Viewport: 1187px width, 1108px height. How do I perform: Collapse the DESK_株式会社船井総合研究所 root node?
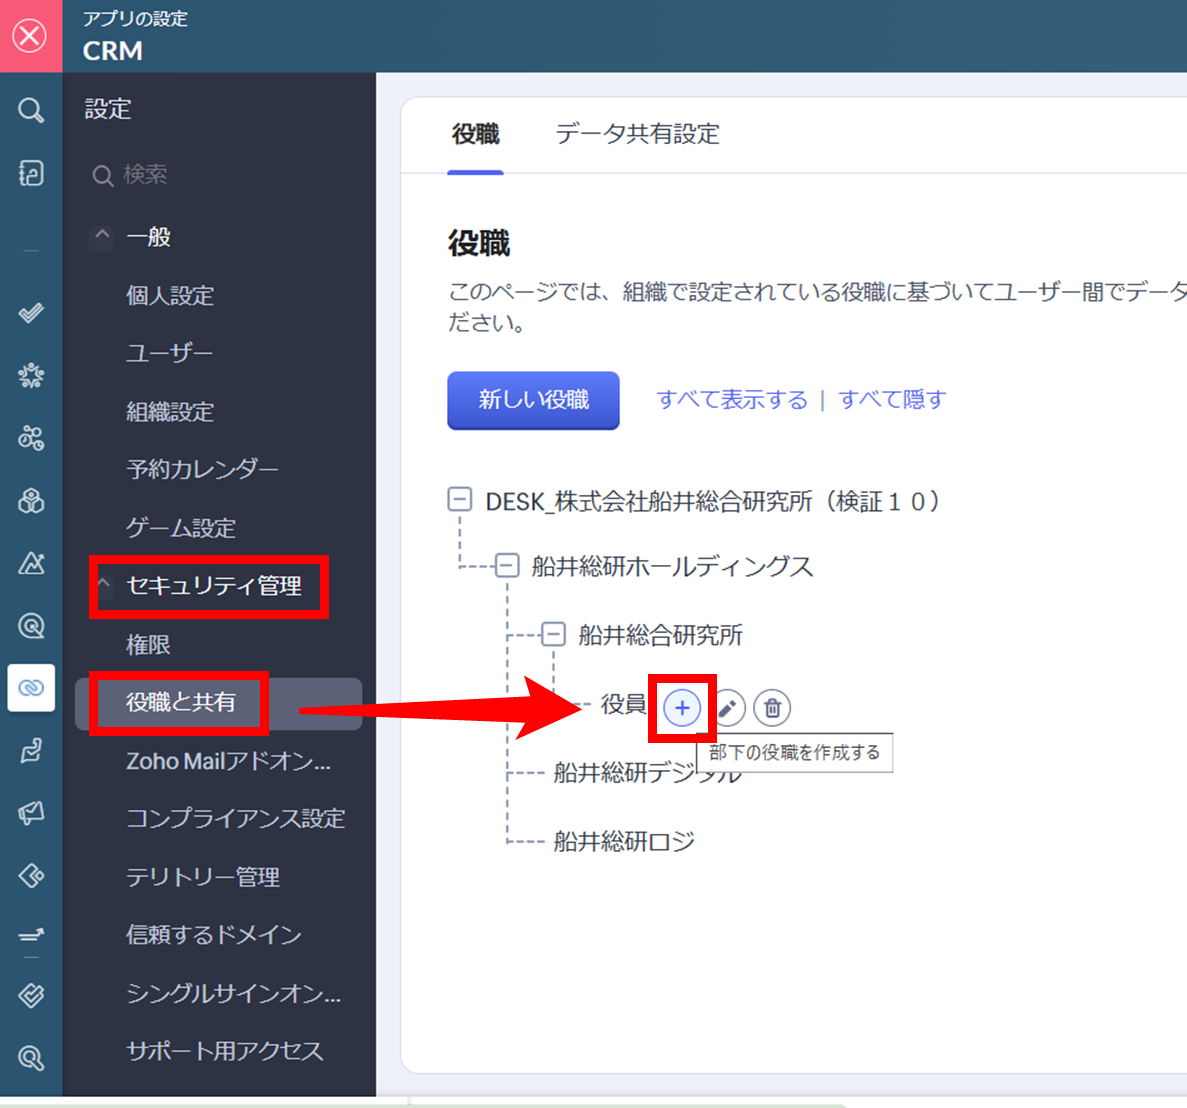coord(460,500)
